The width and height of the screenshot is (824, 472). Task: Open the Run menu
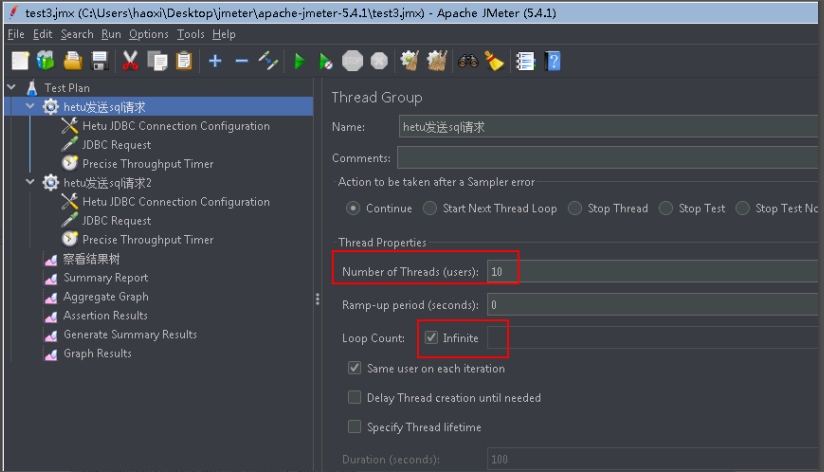111,34
